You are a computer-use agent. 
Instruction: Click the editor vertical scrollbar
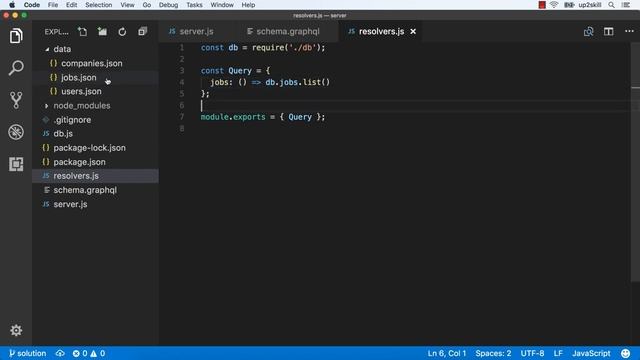(x=635, y=161)
